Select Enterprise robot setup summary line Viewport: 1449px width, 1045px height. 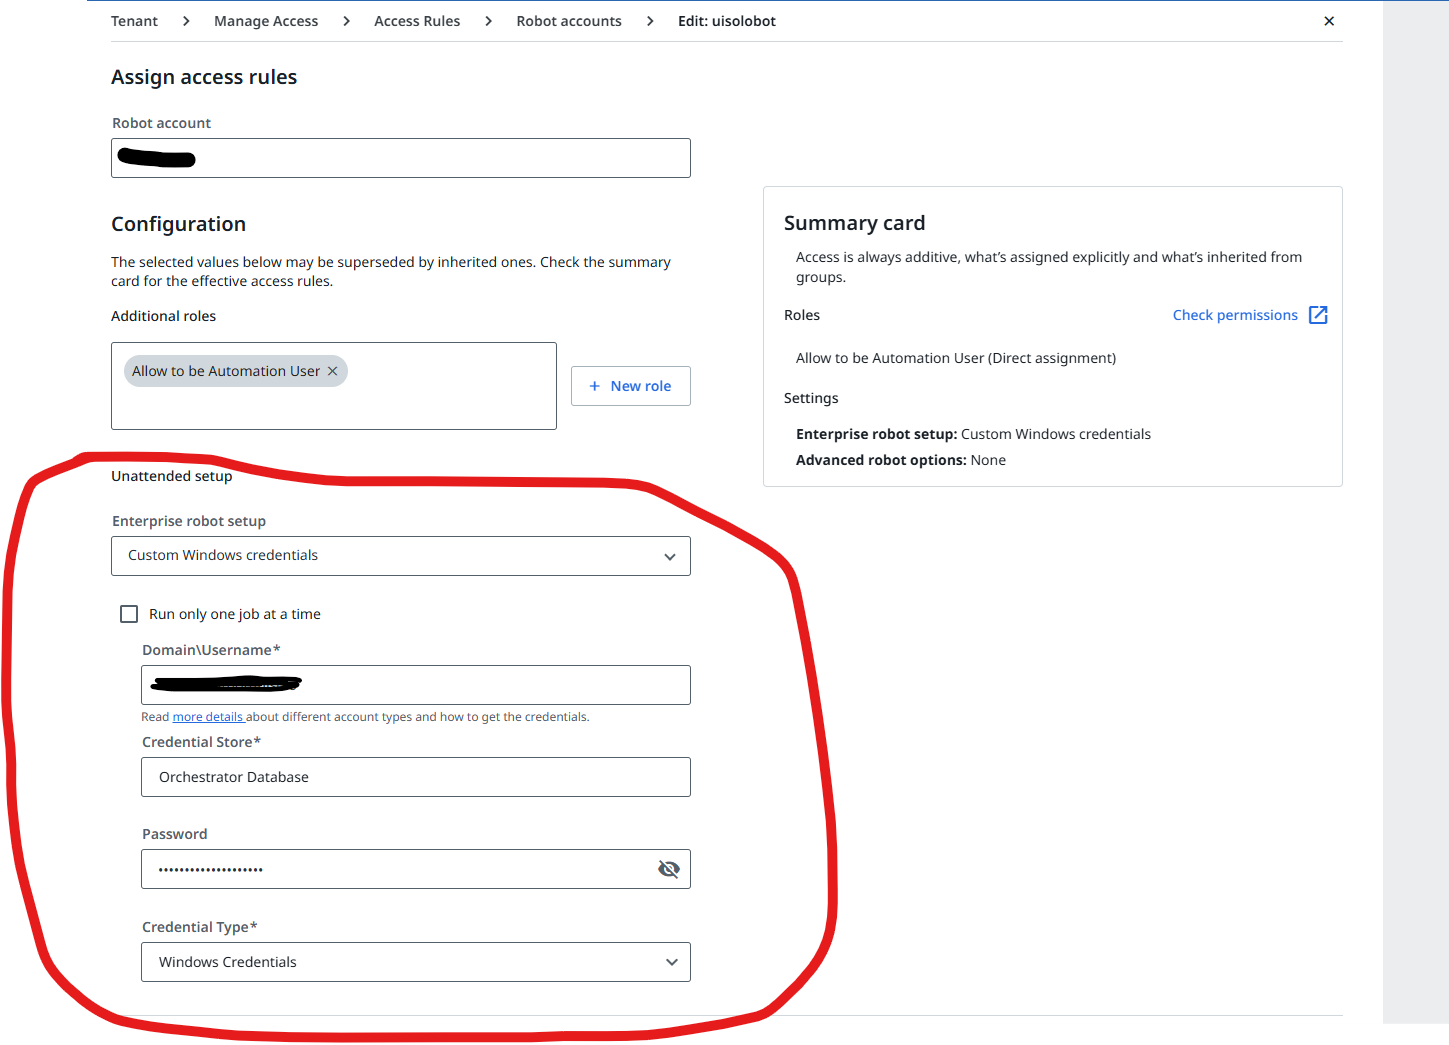pos(973,434)
